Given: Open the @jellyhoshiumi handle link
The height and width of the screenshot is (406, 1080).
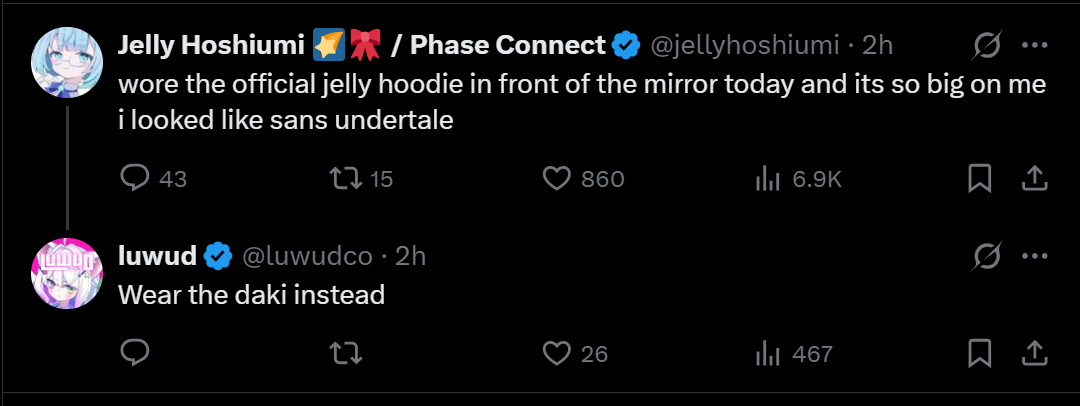Looking at the screenshot, I should click(x=746, y=45).
